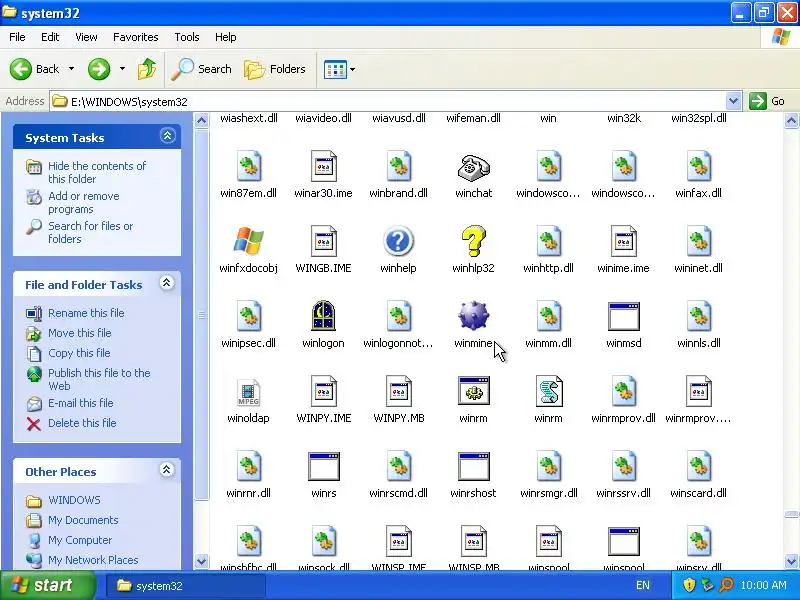Open My Documents in Other Places

coord(83,520)
